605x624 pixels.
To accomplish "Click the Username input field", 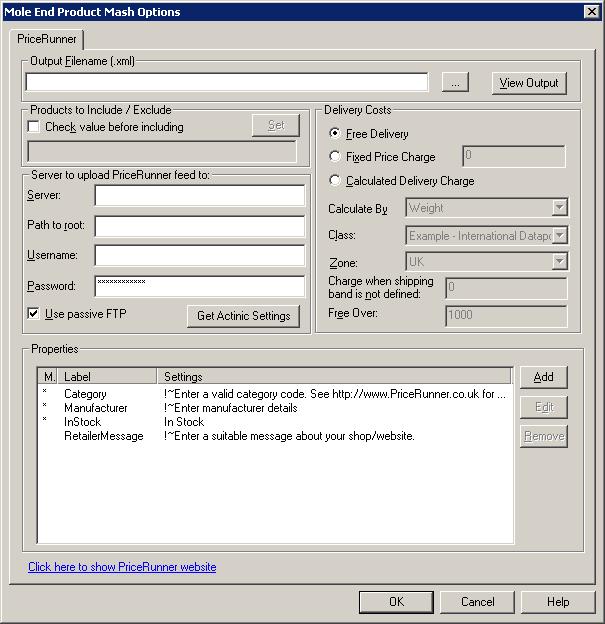I will (x=200, y=255).
